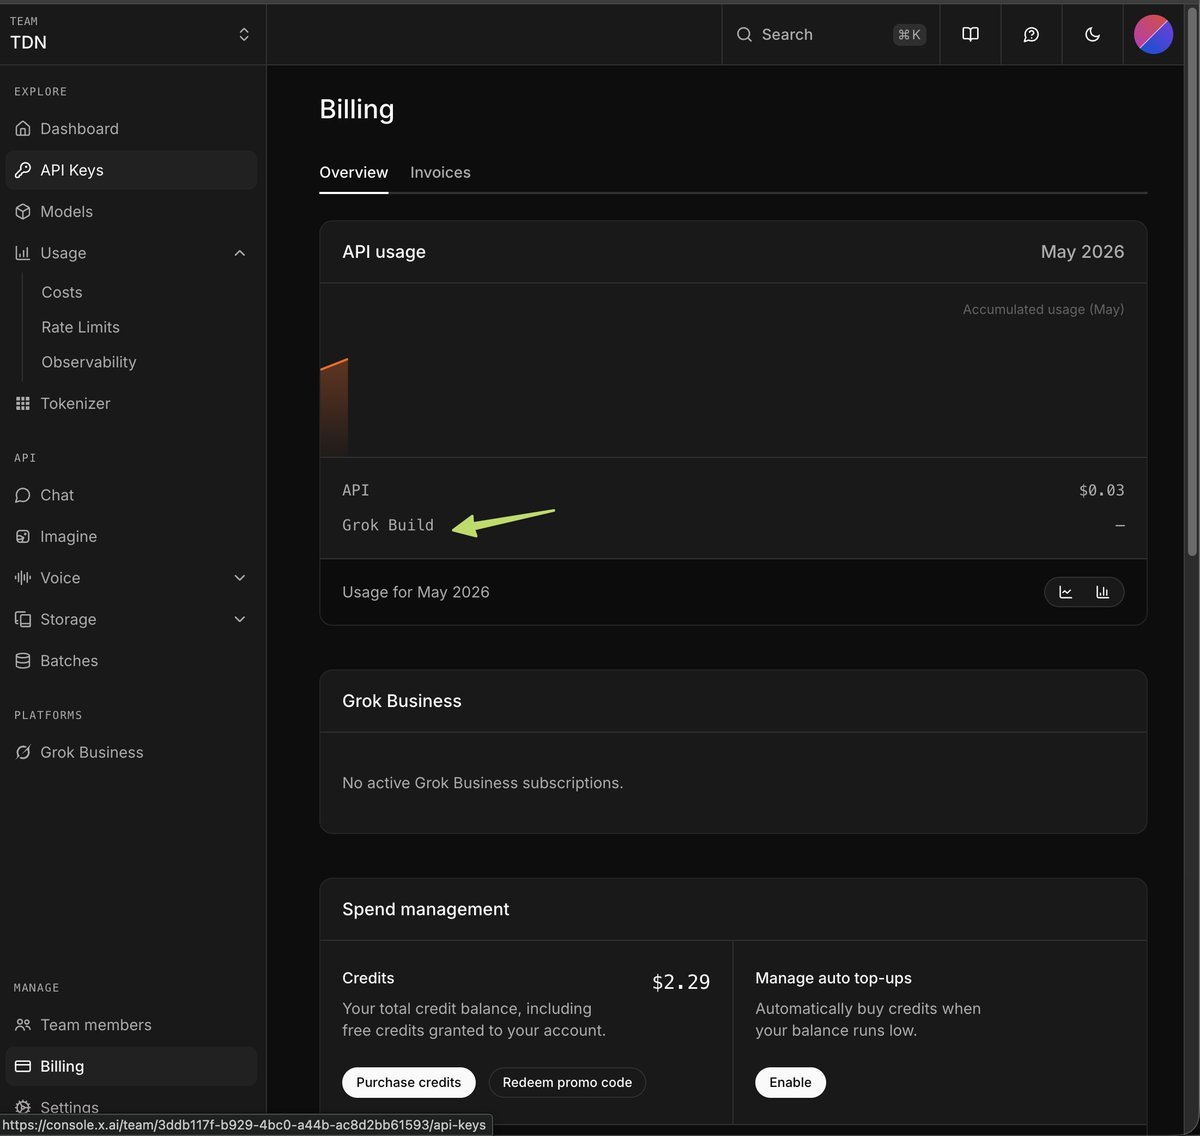Expand the Voice submenu chevron
Image resolution: width=1200 pixels, height=1136 pixels.
[x=240, y=578]
